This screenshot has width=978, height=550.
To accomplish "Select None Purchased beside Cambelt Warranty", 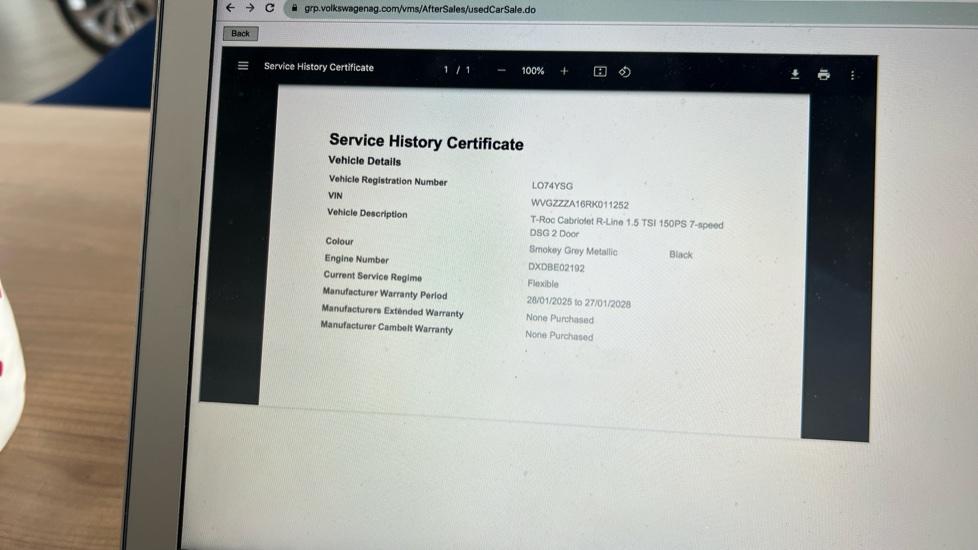I will (559, 335).
